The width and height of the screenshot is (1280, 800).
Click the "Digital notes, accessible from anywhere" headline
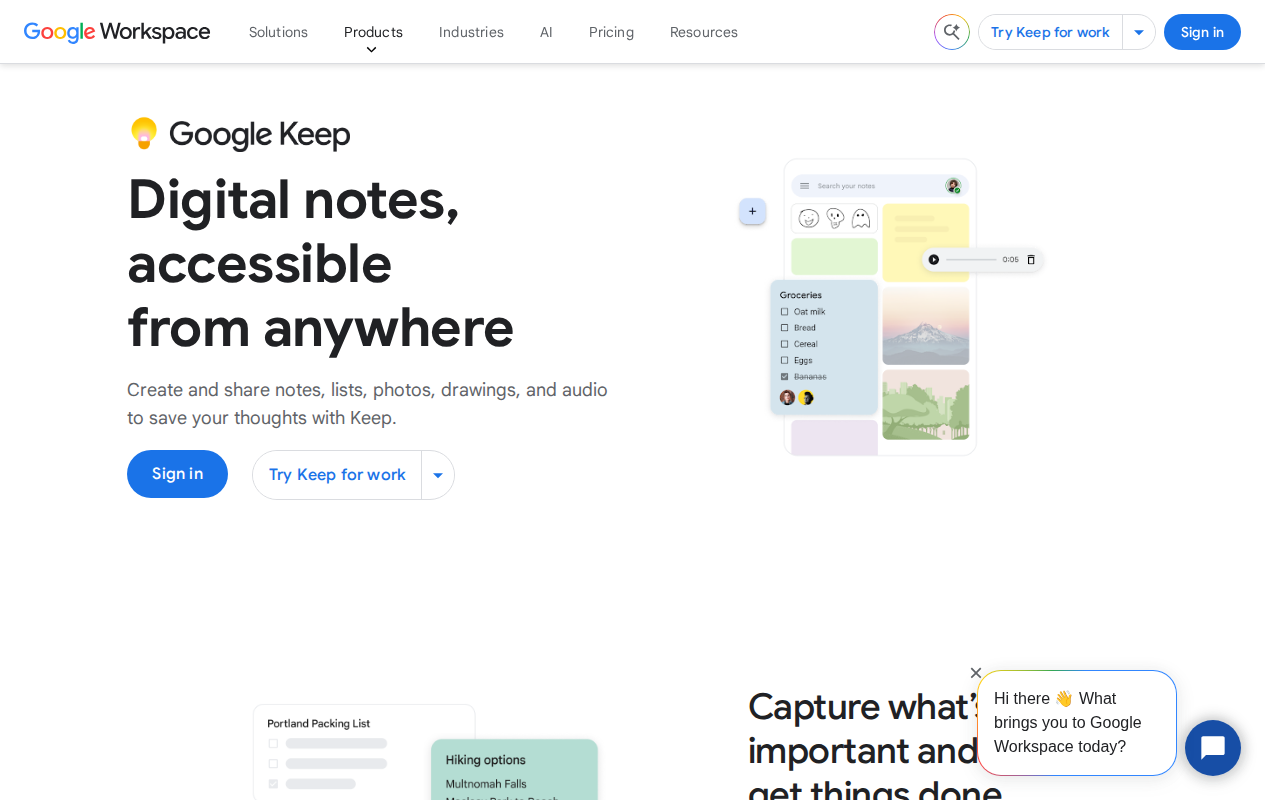(321, 263)
